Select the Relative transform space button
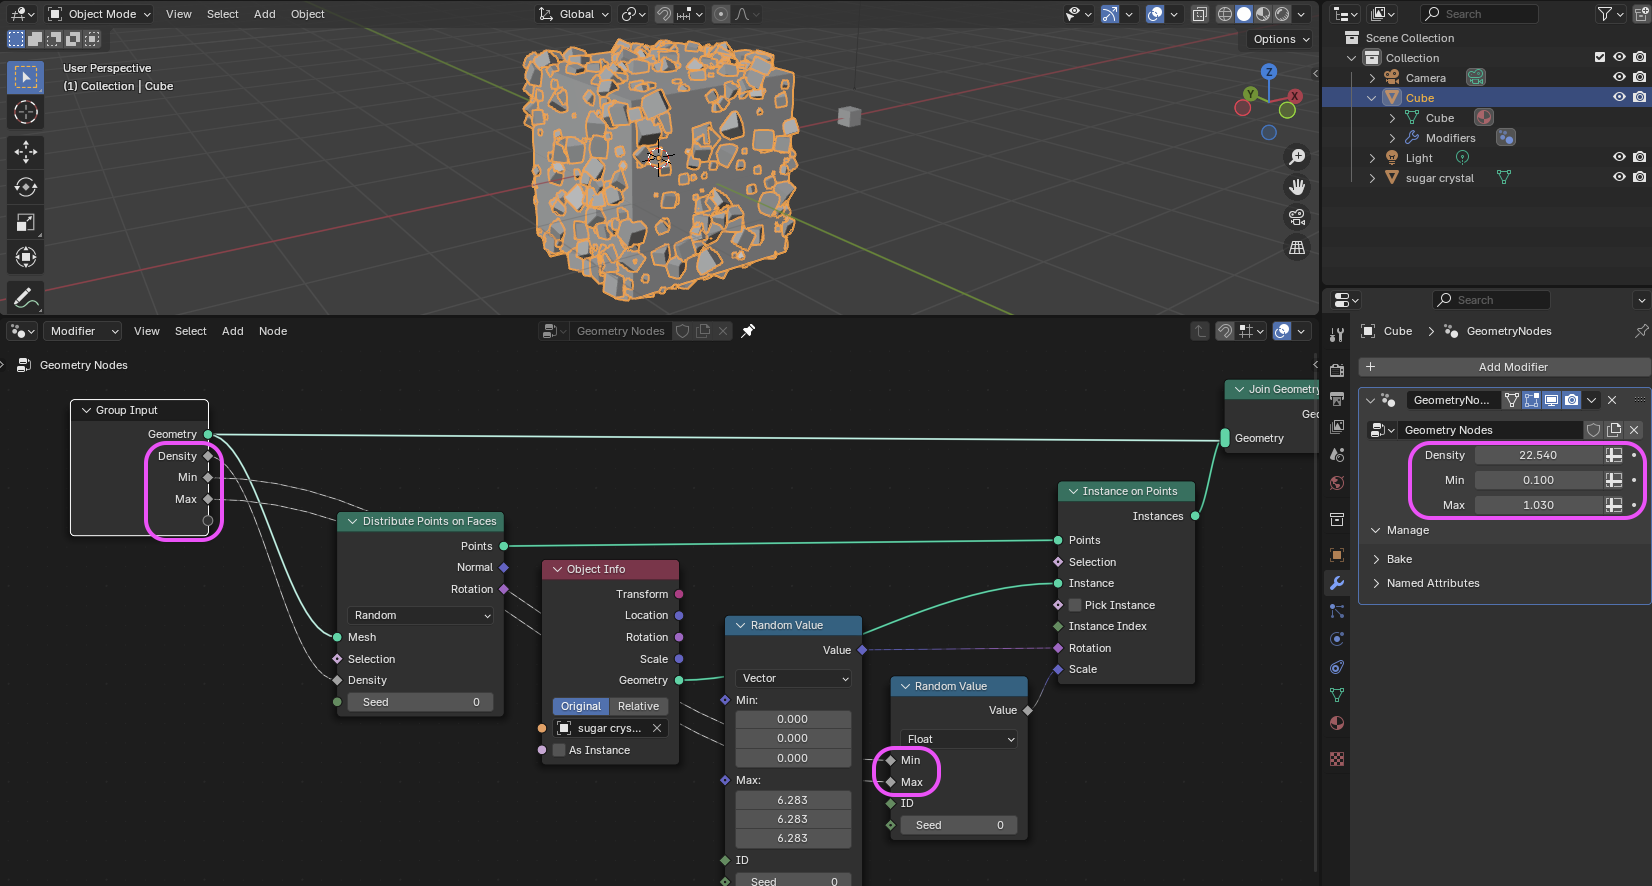The width and height of the screenshot is (1652, 886). point(638,706)
